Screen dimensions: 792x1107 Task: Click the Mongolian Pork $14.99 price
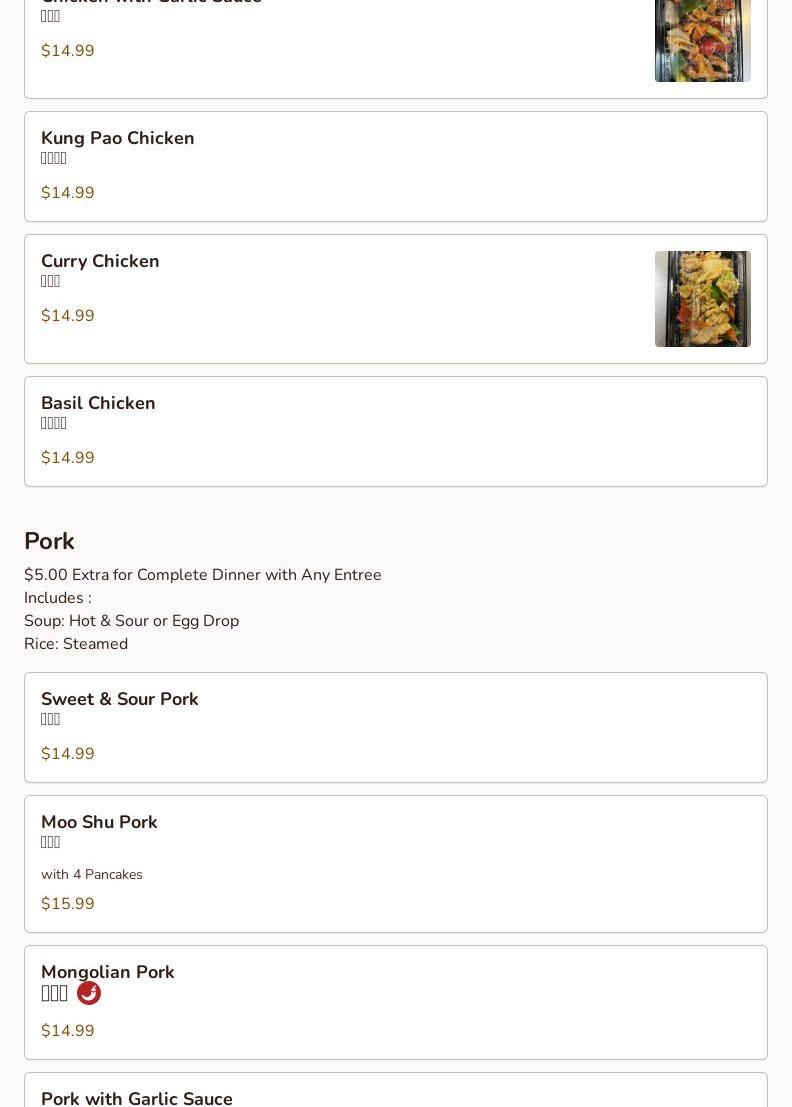pyautogui.click(x=68, y=1031)
